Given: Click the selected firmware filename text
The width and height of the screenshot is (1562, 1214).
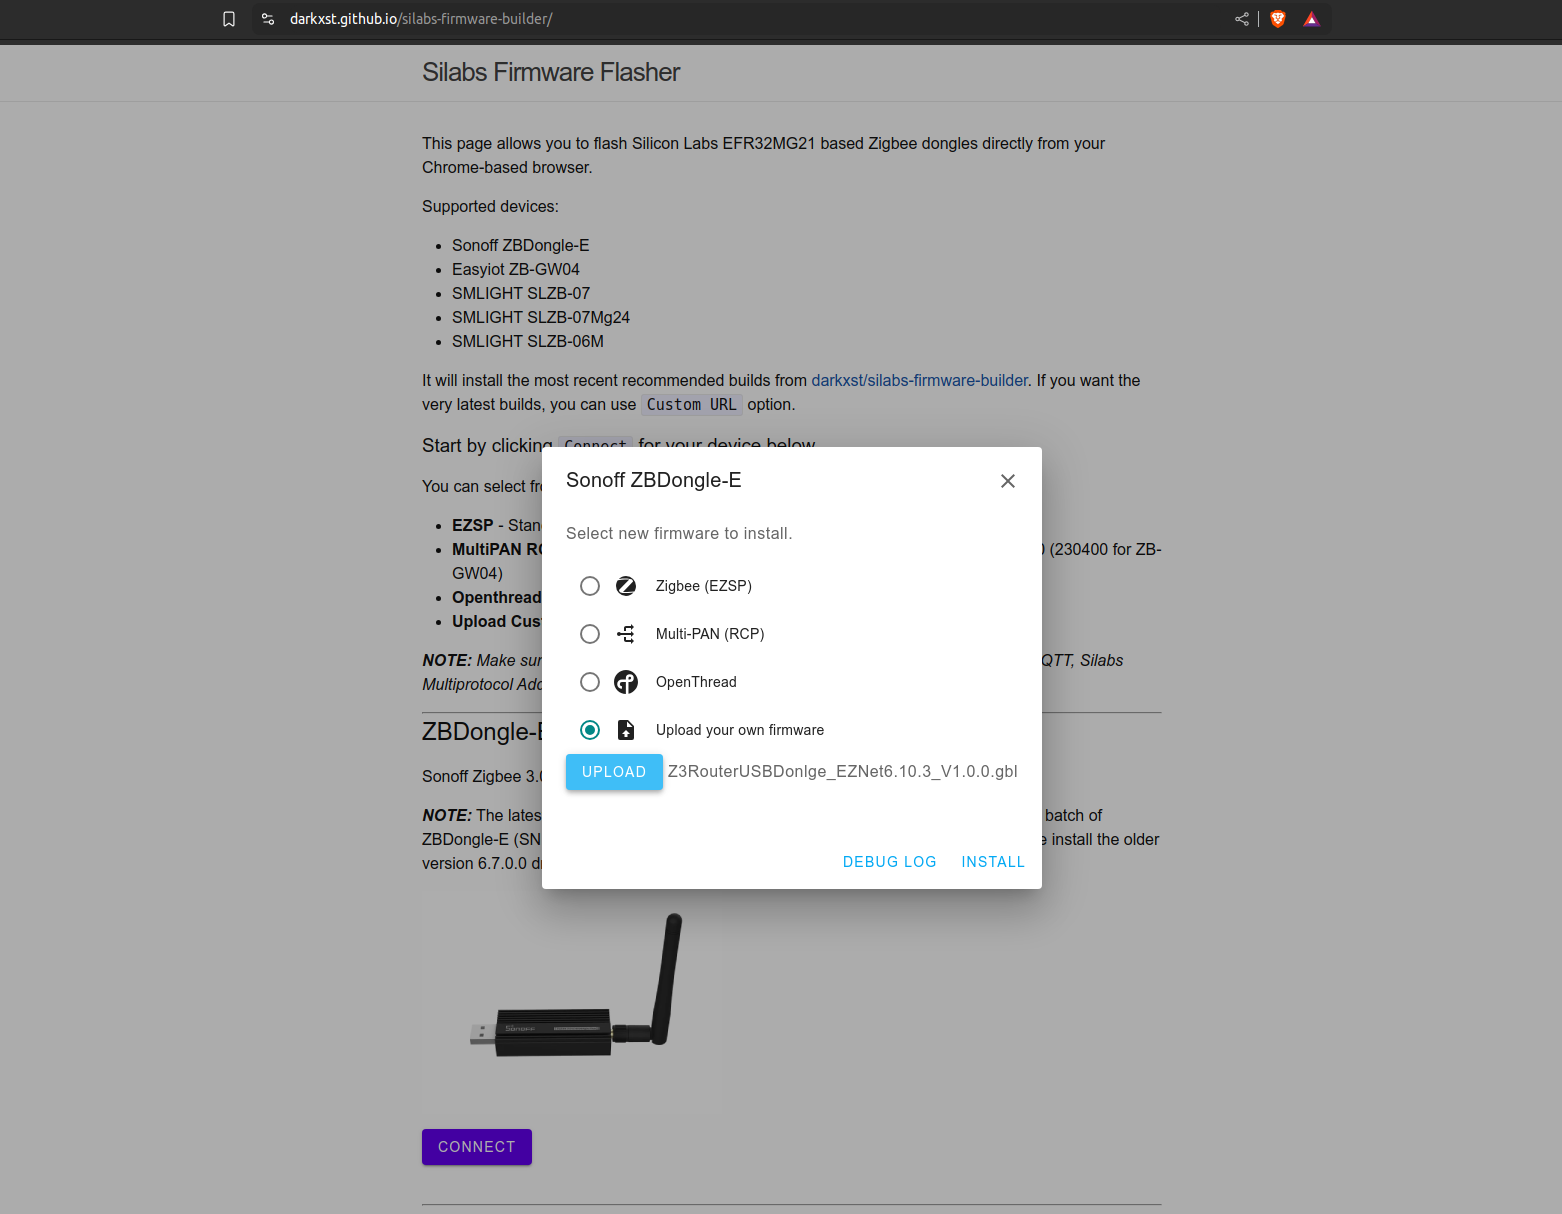Looking at the screenshot, I should pyautogui.click(x=843, y=772).
